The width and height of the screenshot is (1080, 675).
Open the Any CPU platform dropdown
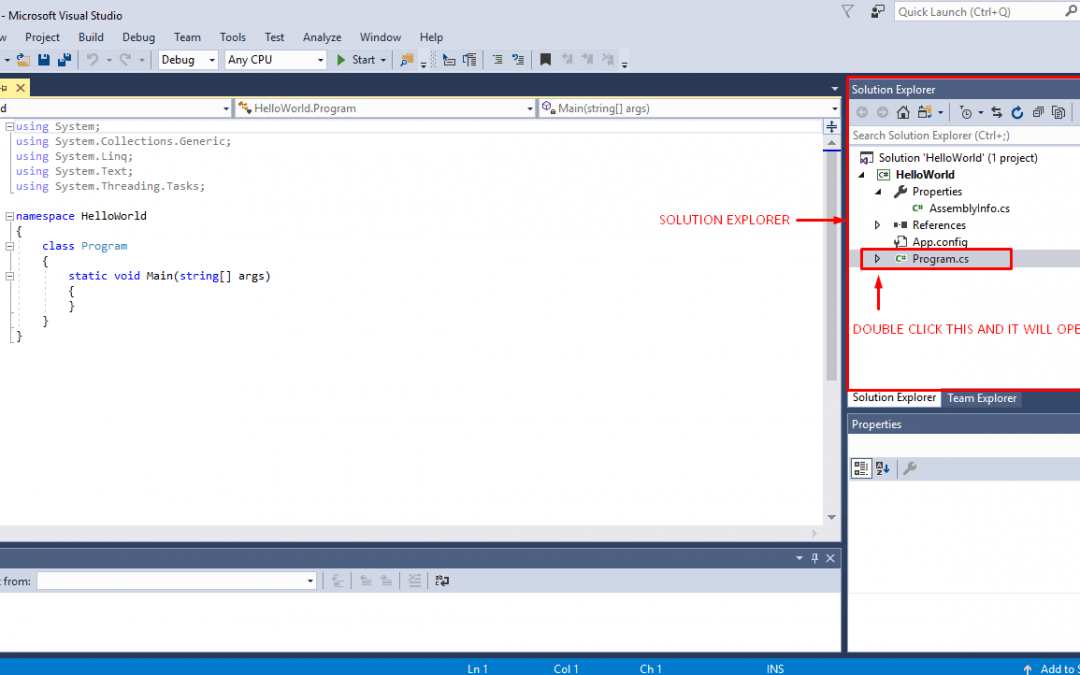(276, 60)
